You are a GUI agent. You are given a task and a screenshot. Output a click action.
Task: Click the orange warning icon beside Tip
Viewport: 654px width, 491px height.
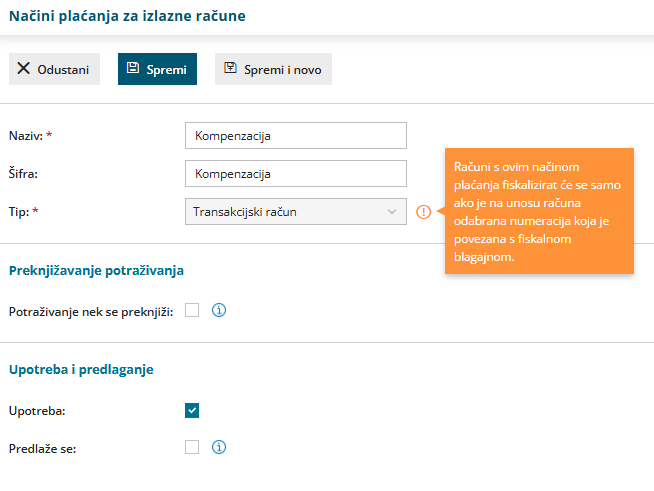(423, 212)
